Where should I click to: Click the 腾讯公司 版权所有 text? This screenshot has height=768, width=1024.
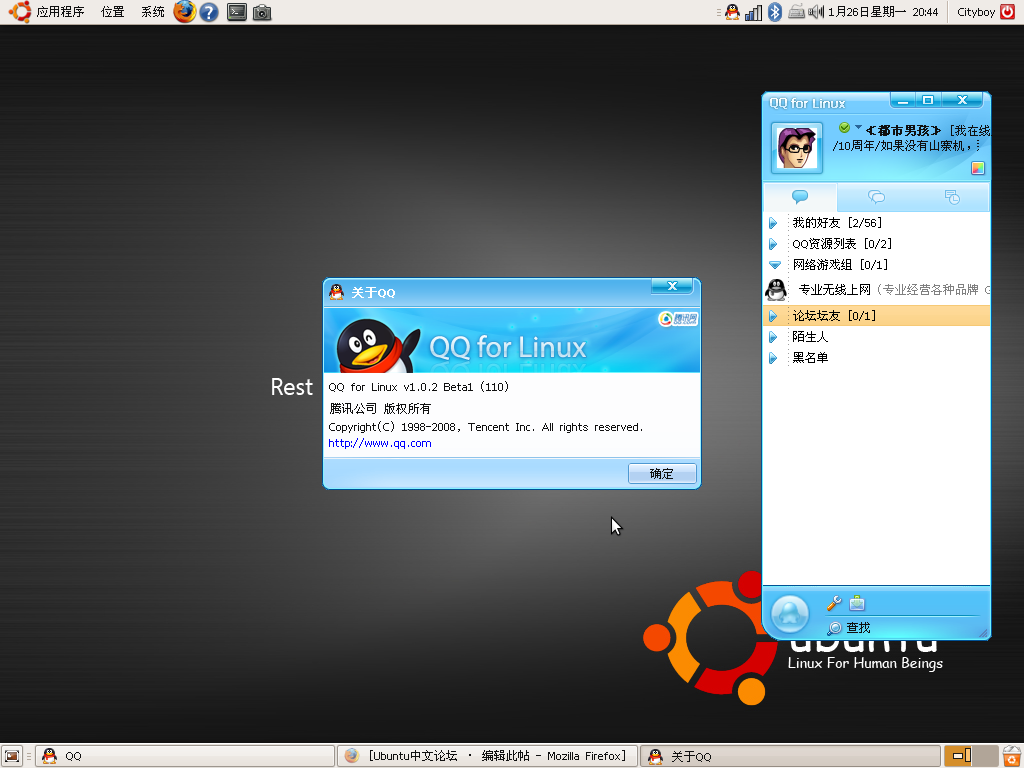click(379, 408)
